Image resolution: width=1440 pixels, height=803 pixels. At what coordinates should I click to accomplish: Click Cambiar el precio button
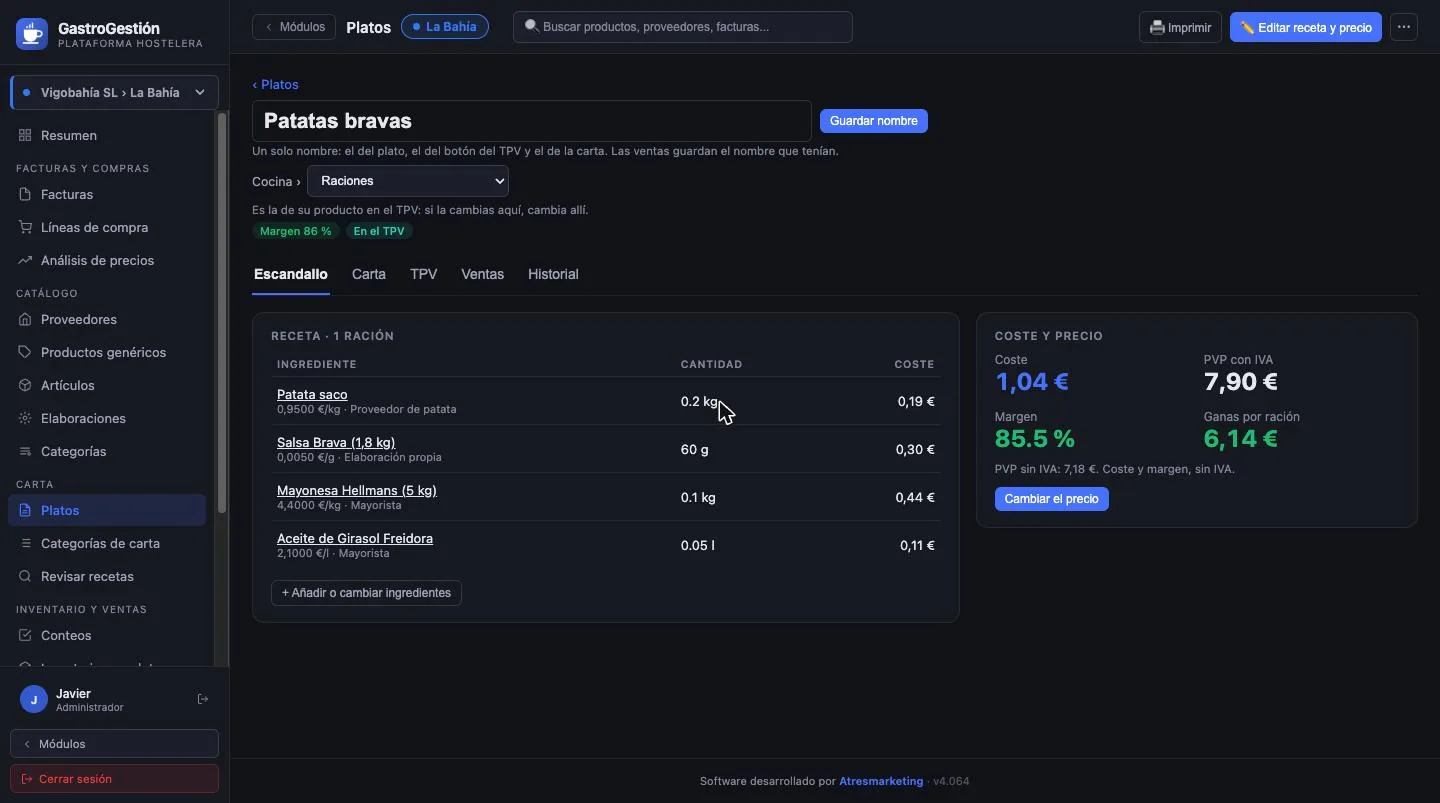1051,499
